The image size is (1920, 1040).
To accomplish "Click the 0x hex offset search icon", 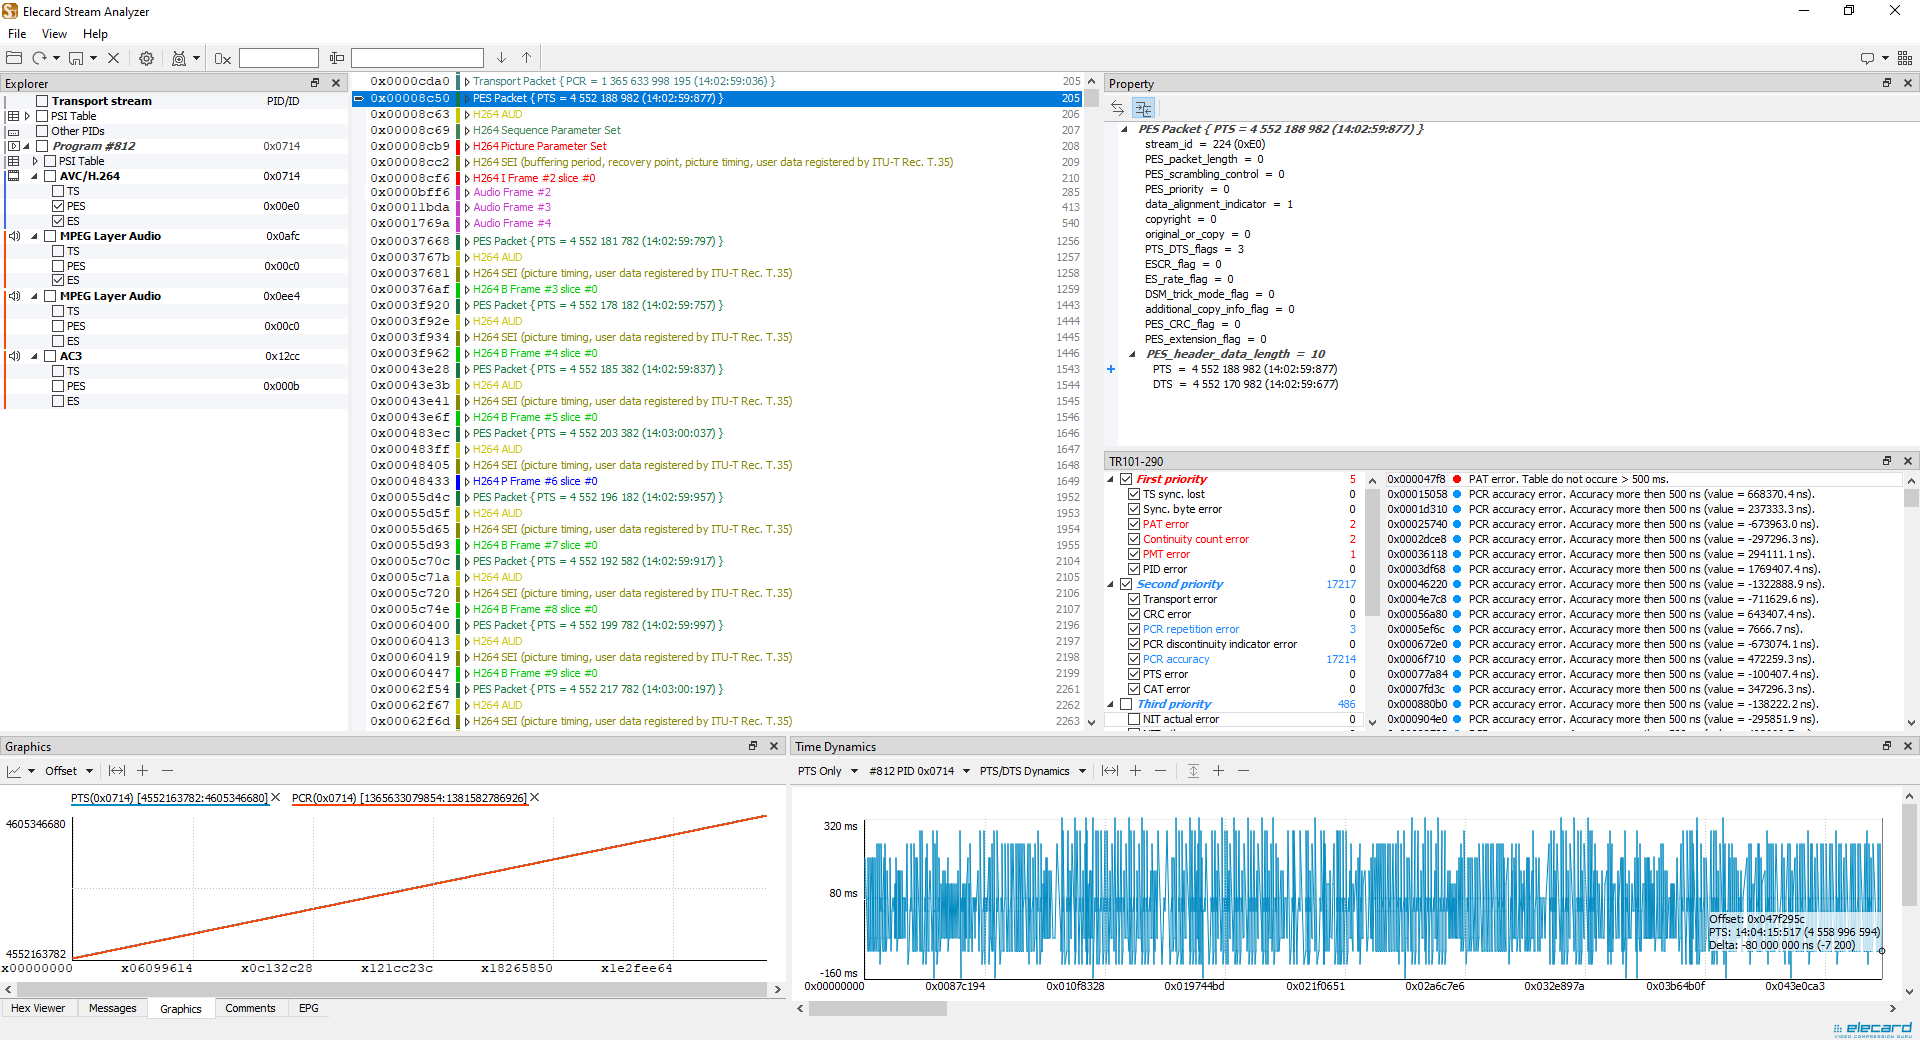I will coord(221,58).
